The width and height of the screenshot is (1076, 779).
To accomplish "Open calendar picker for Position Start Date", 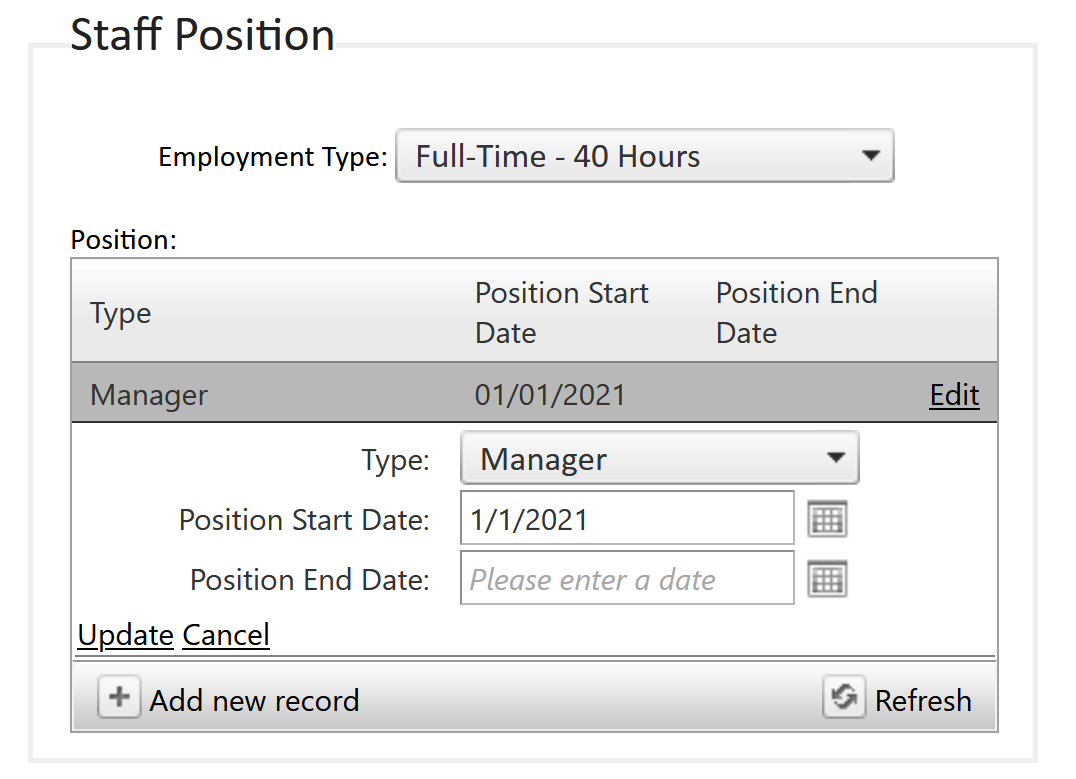I will pos(827,520).
